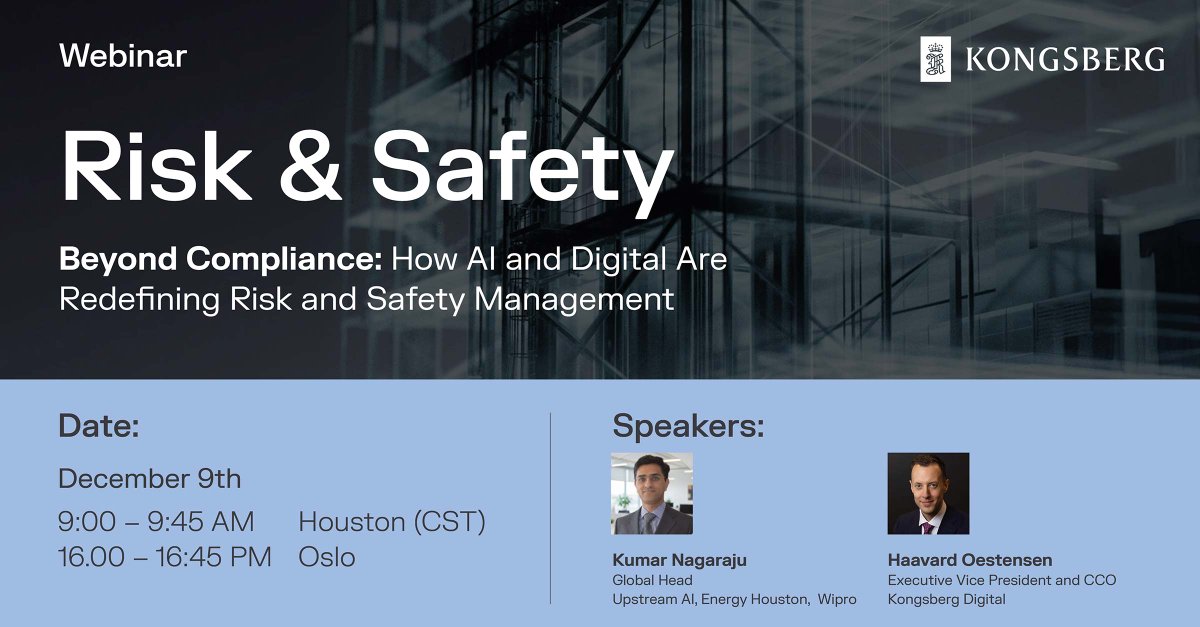Click the 'Webinar' label
Viewport: 1200px width, 627px height.
pyautogui.click(x=123, y=56)
